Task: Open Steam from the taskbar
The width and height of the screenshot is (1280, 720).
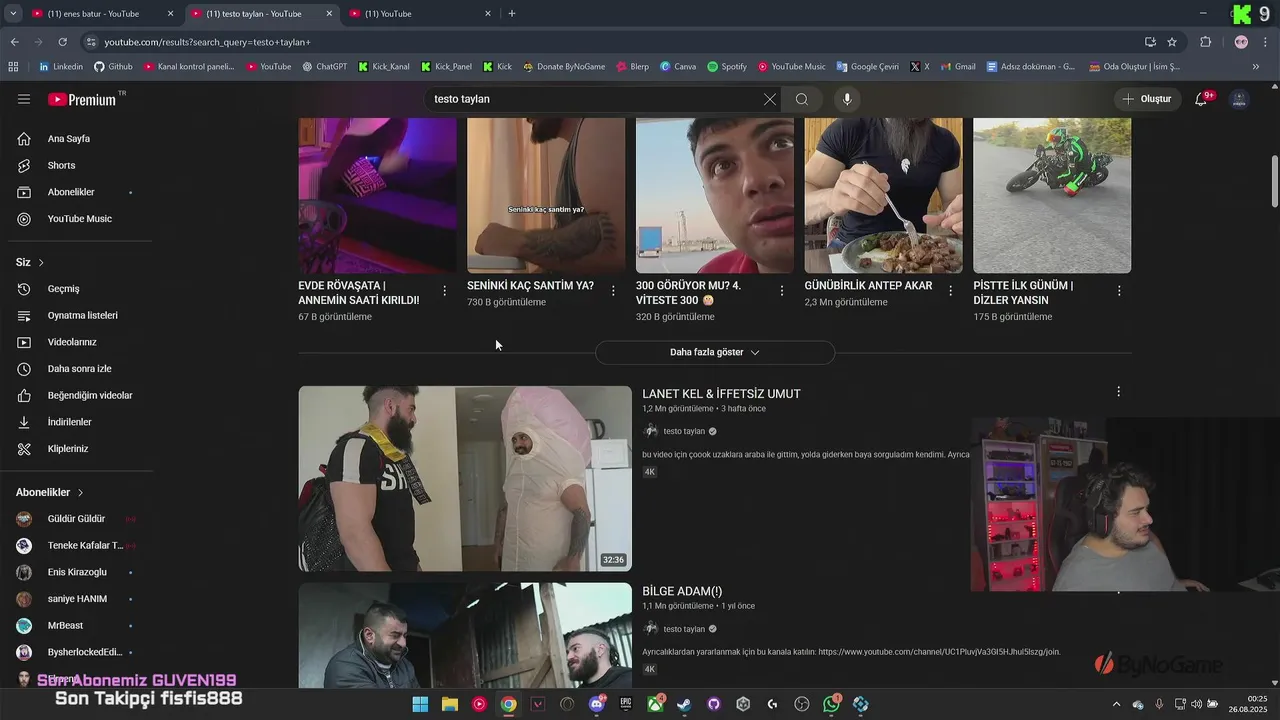Action: pyautogui.click(x=684, y=704)
